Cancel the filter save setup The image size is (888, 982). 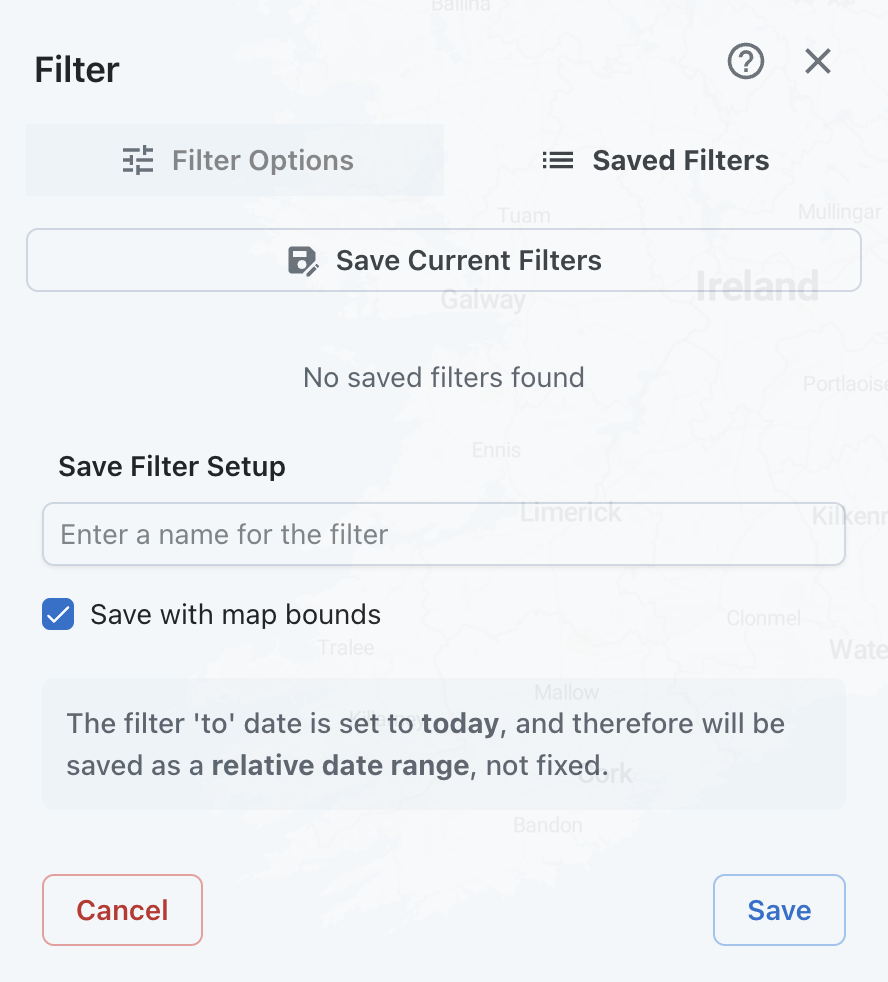(122, 910)
